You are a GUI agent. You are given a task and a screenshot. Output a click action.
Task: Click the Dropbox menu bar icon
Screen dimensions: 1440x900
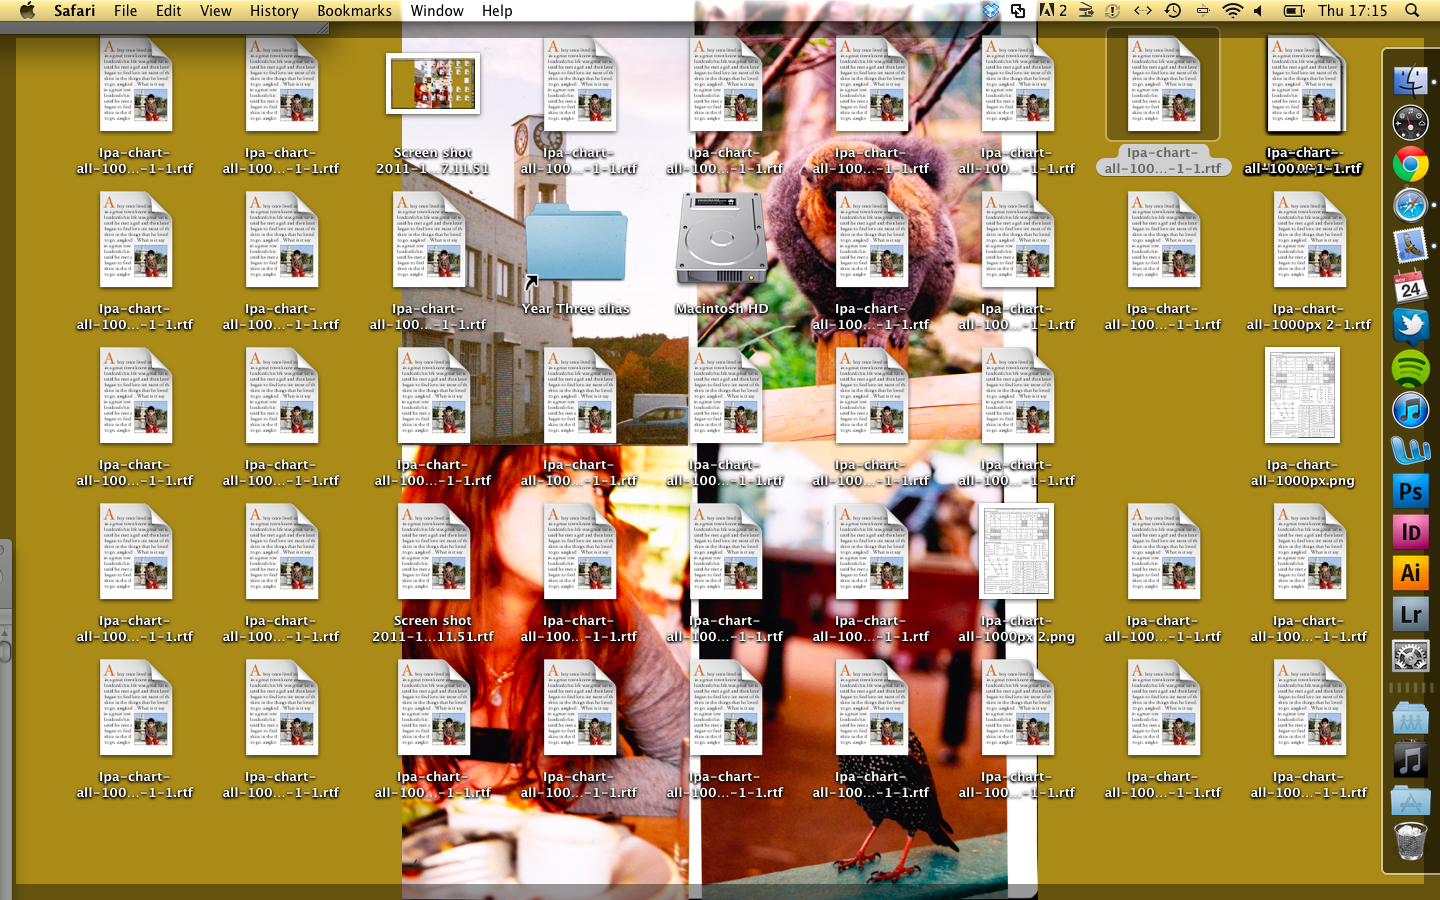tap(991, 10)
